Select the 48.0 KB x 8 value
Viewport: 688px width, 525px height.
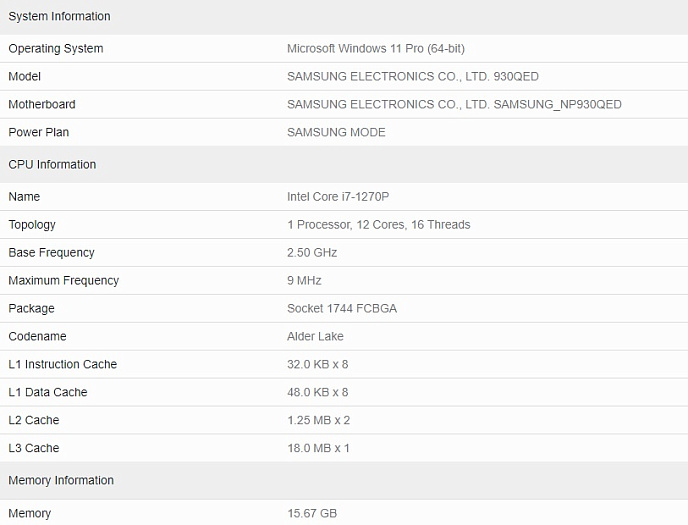pyautogui.click(x=318, y=392)
